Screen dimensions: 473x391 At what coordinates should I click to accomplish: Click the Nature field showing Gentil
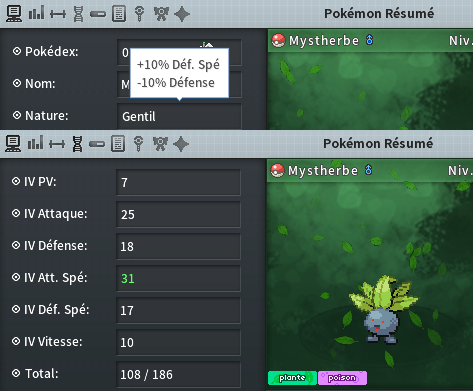point(179,116)
